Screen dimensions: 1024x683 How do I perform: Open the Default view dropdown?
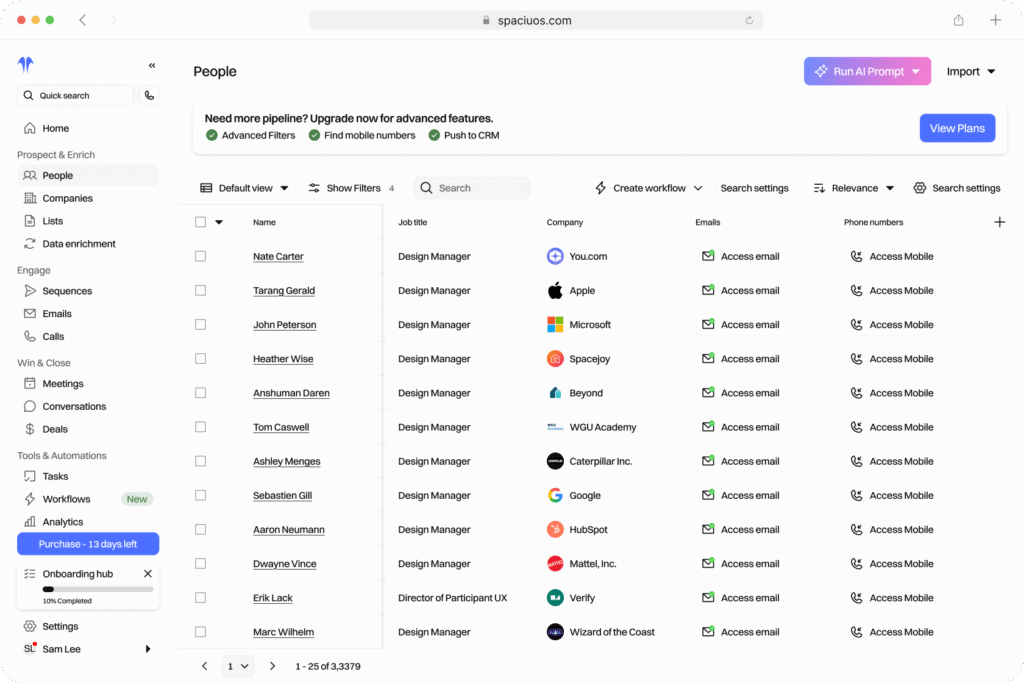click(x=244, y=188)
